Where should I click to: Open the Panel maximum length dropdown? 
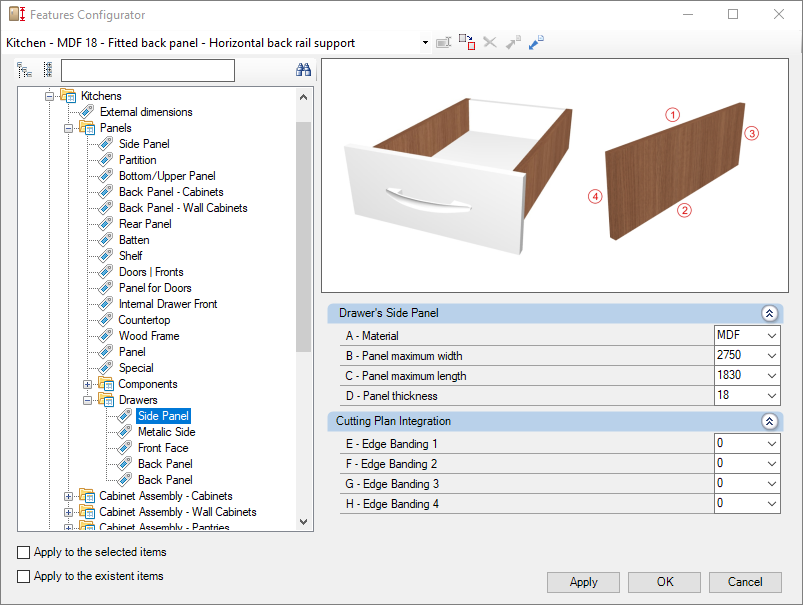tap(771, 376)
